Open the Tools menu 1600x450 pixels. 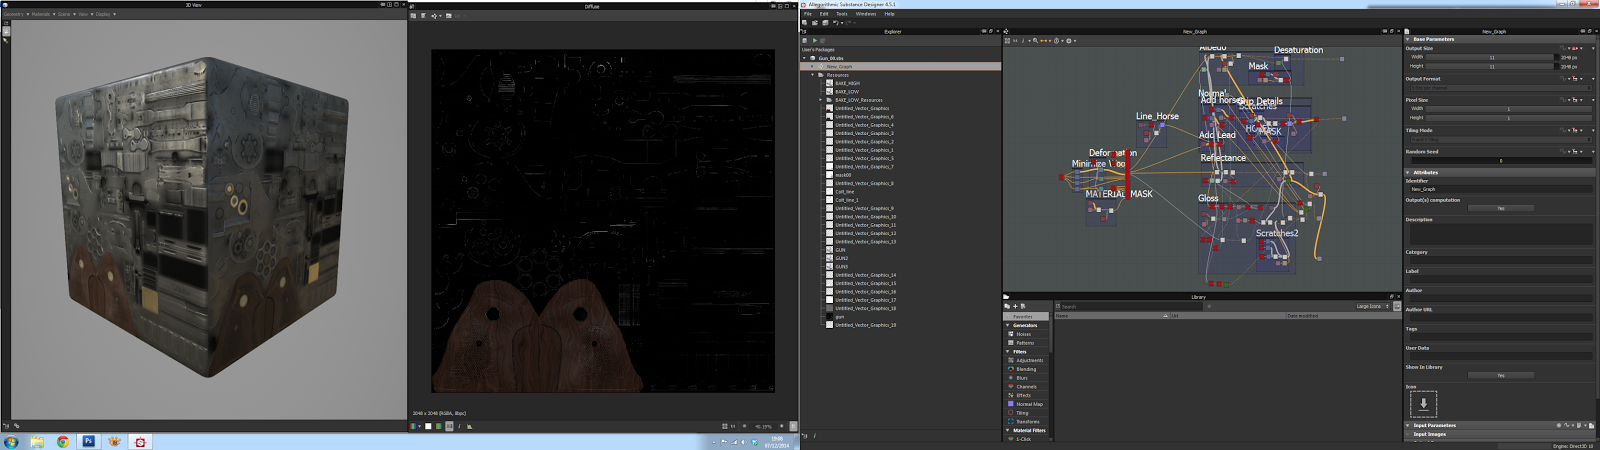click(842, 14)
